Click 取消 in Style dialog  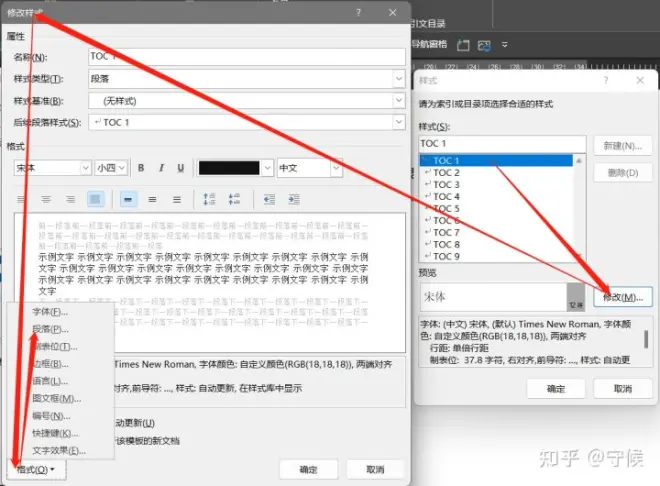[x=623, y=389]
